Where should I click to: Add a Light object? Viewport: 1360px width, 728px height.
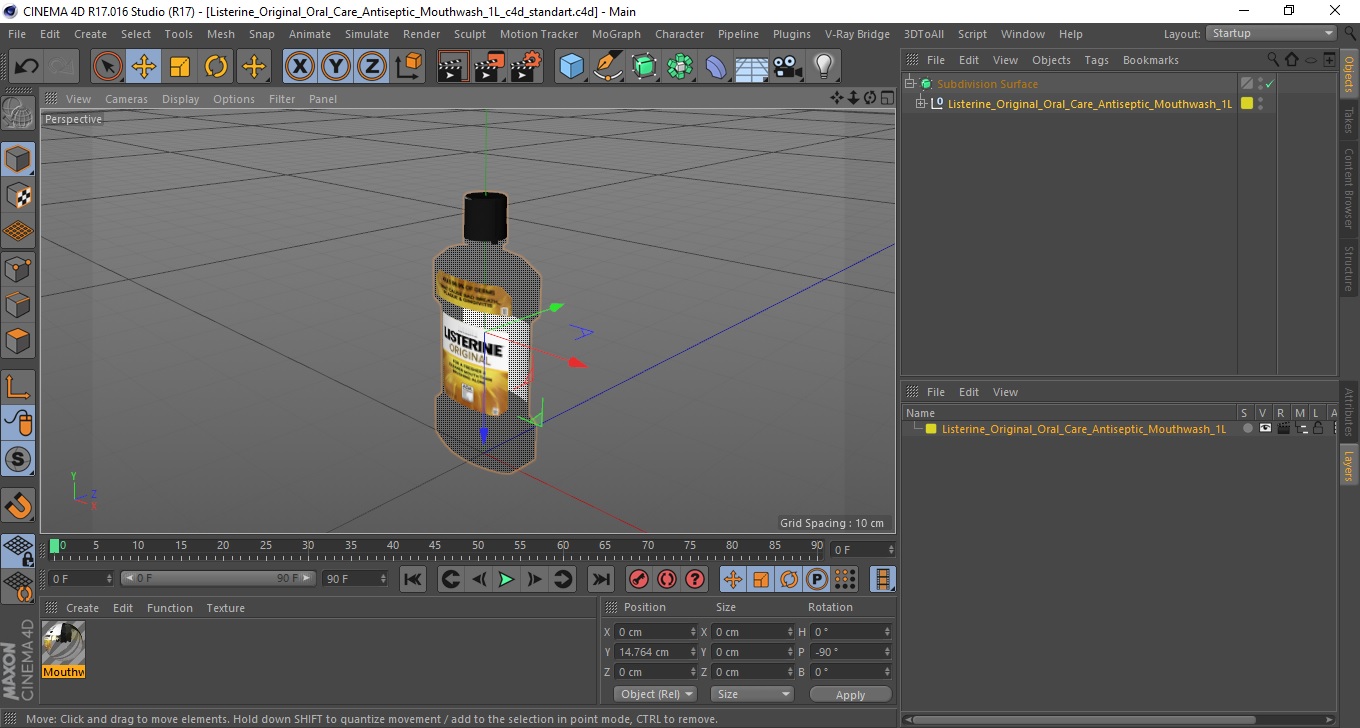[823, 67]
